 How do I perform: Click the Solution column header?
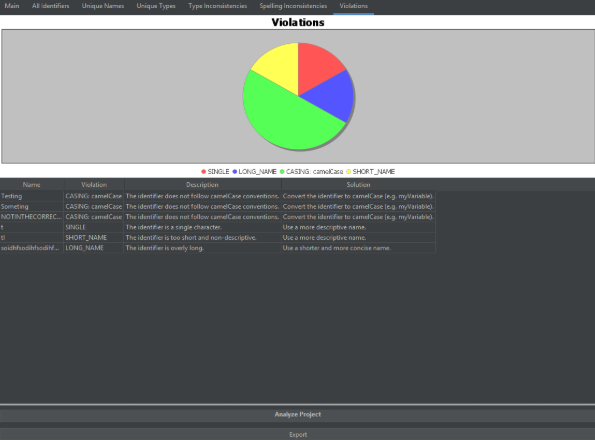pos(358,185)
